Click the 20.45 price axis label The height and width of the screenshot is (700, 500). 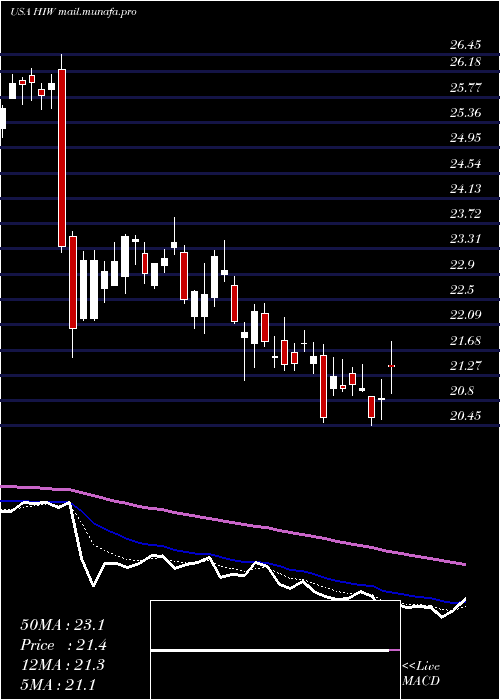(x=466, y=417)
